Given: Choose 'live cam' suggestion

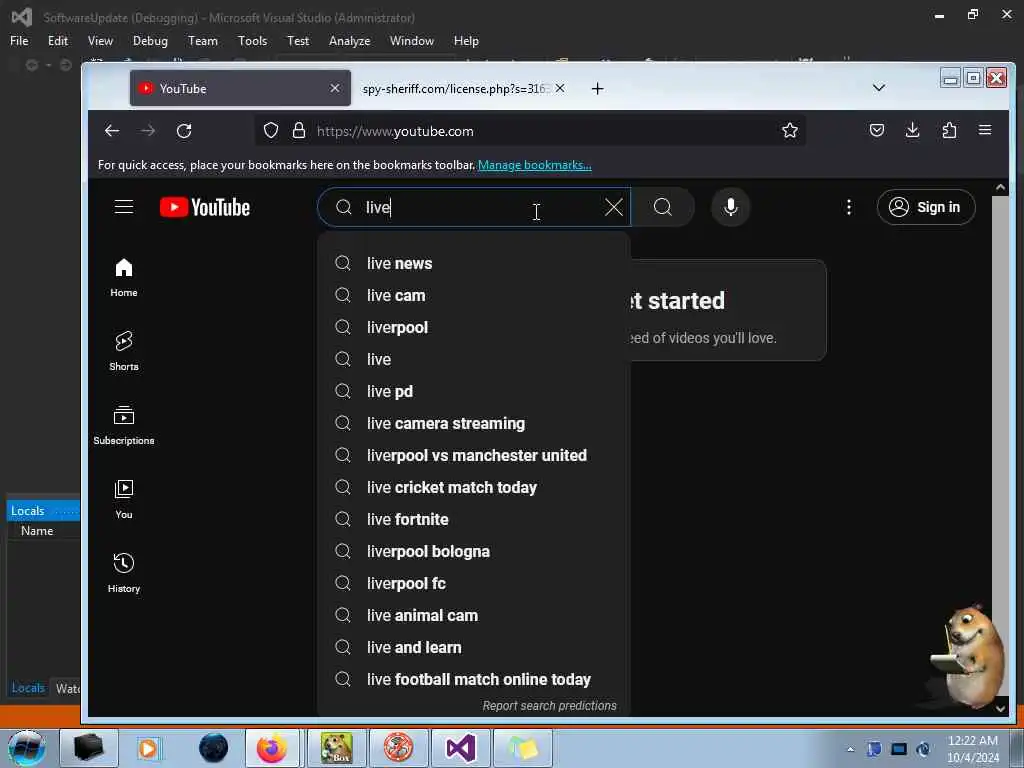Looking at the screenshot, I should point(473,295).
